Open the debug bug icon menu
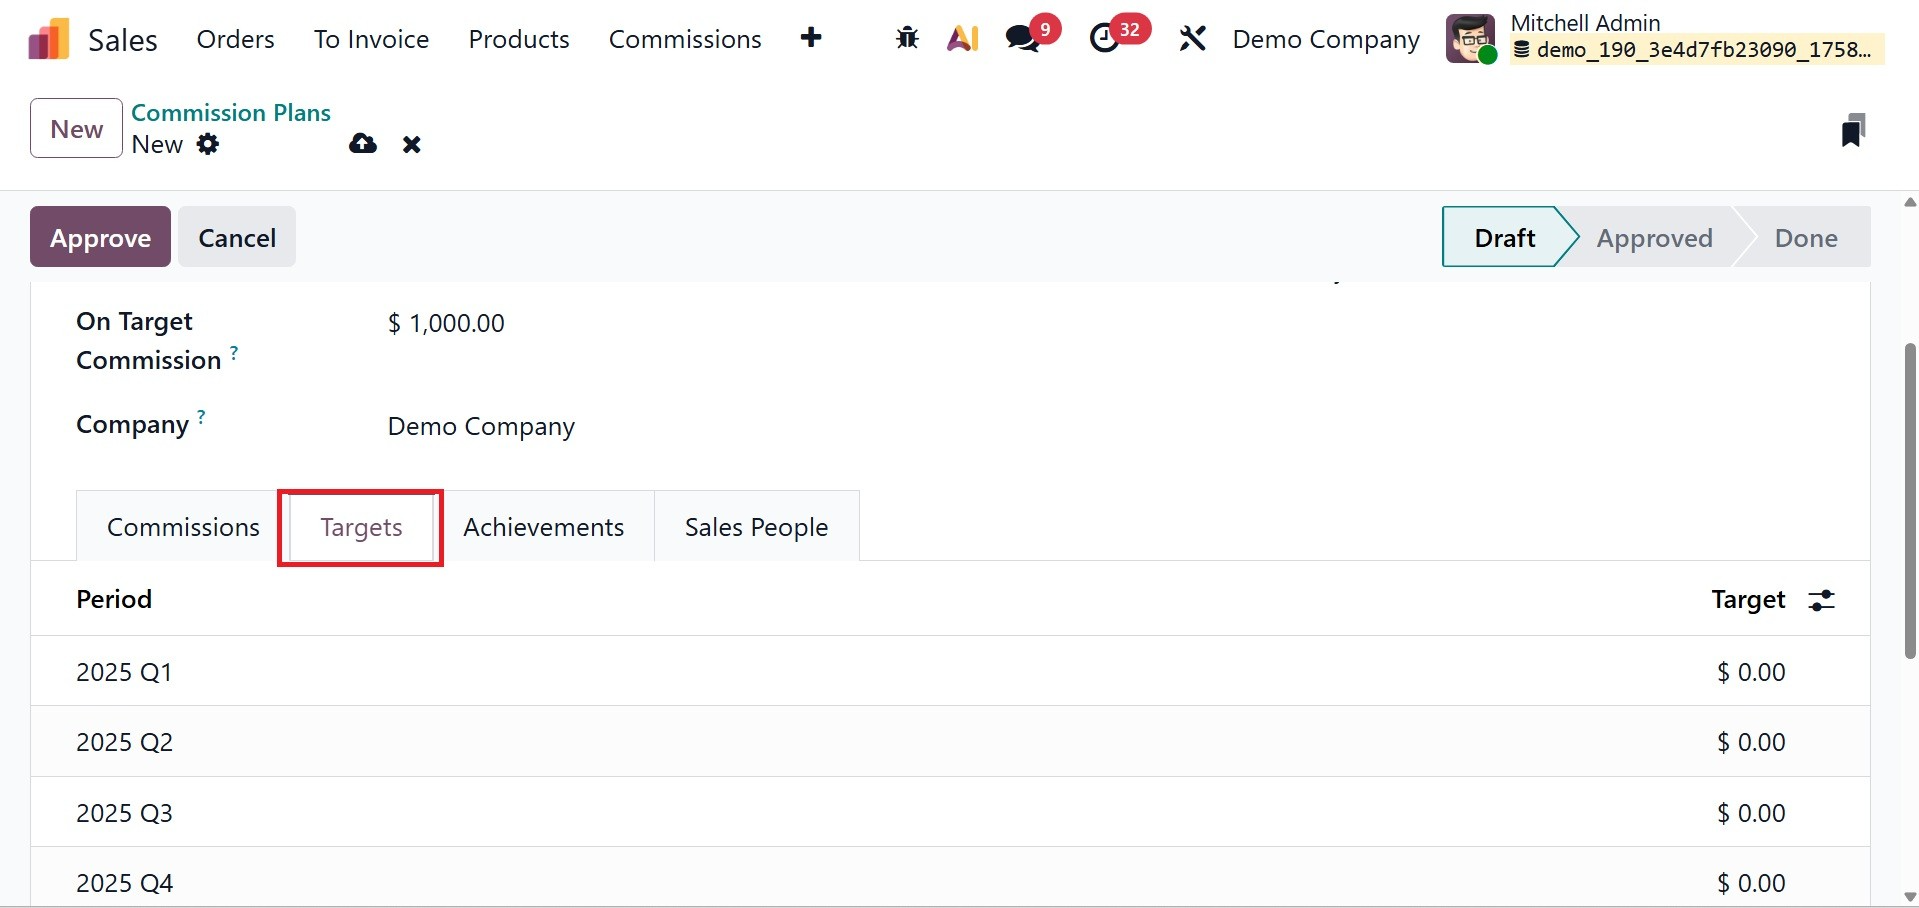Viewport: 1919px width, 908px height. 907,39
